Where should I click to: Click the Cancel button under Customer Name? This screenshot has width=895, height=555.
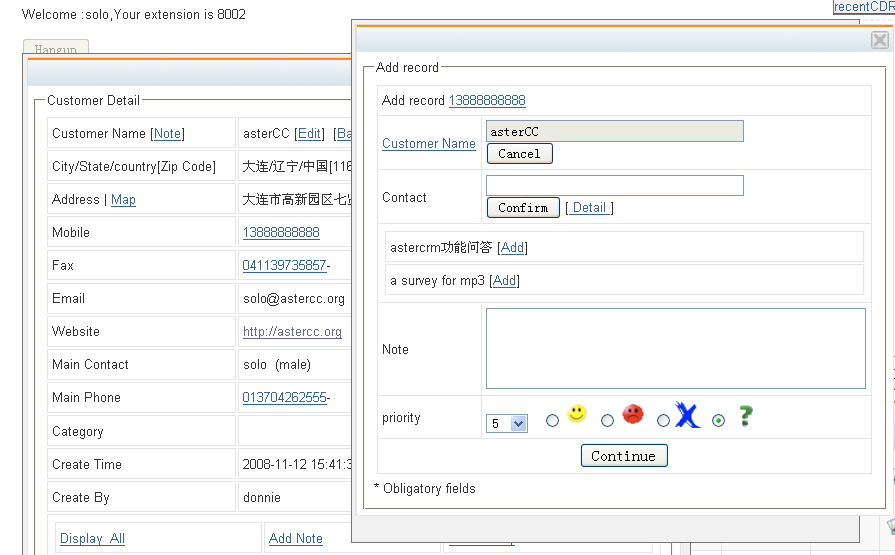(x=519, y=154)
